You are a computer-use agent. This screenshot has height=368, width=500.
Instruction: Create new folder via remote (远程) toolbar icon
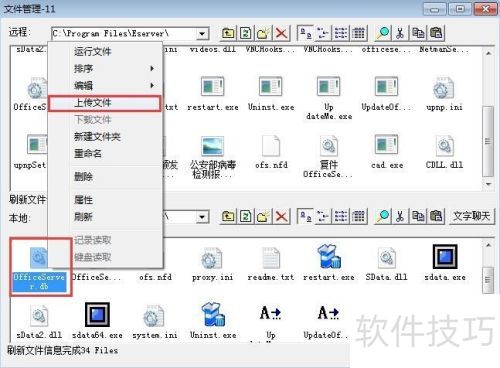[263, 33]
